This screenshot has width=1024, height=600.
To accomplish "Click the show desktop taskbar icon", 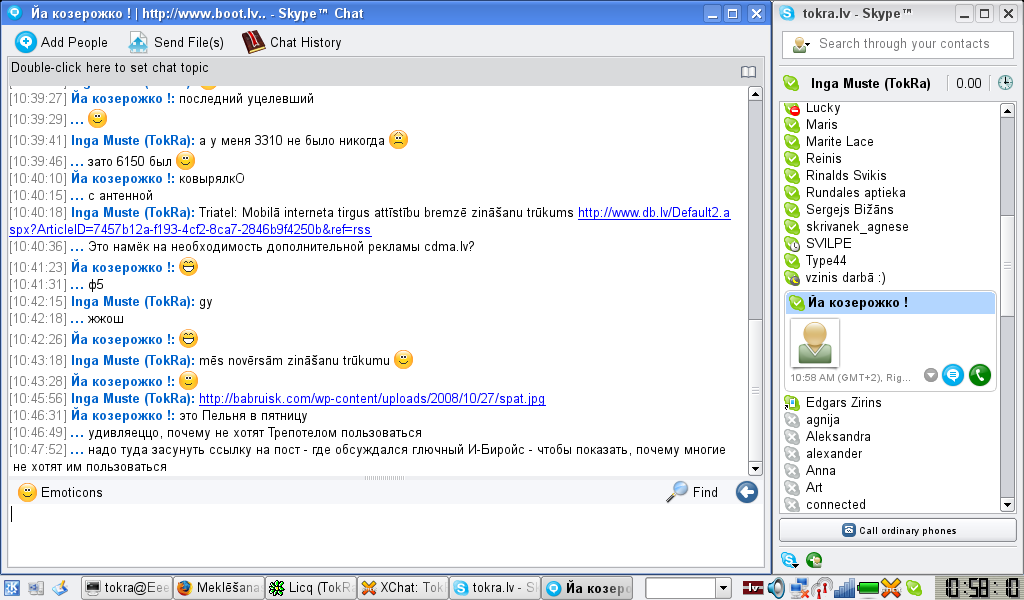I will pyautogui.click(x=36, y=588).
